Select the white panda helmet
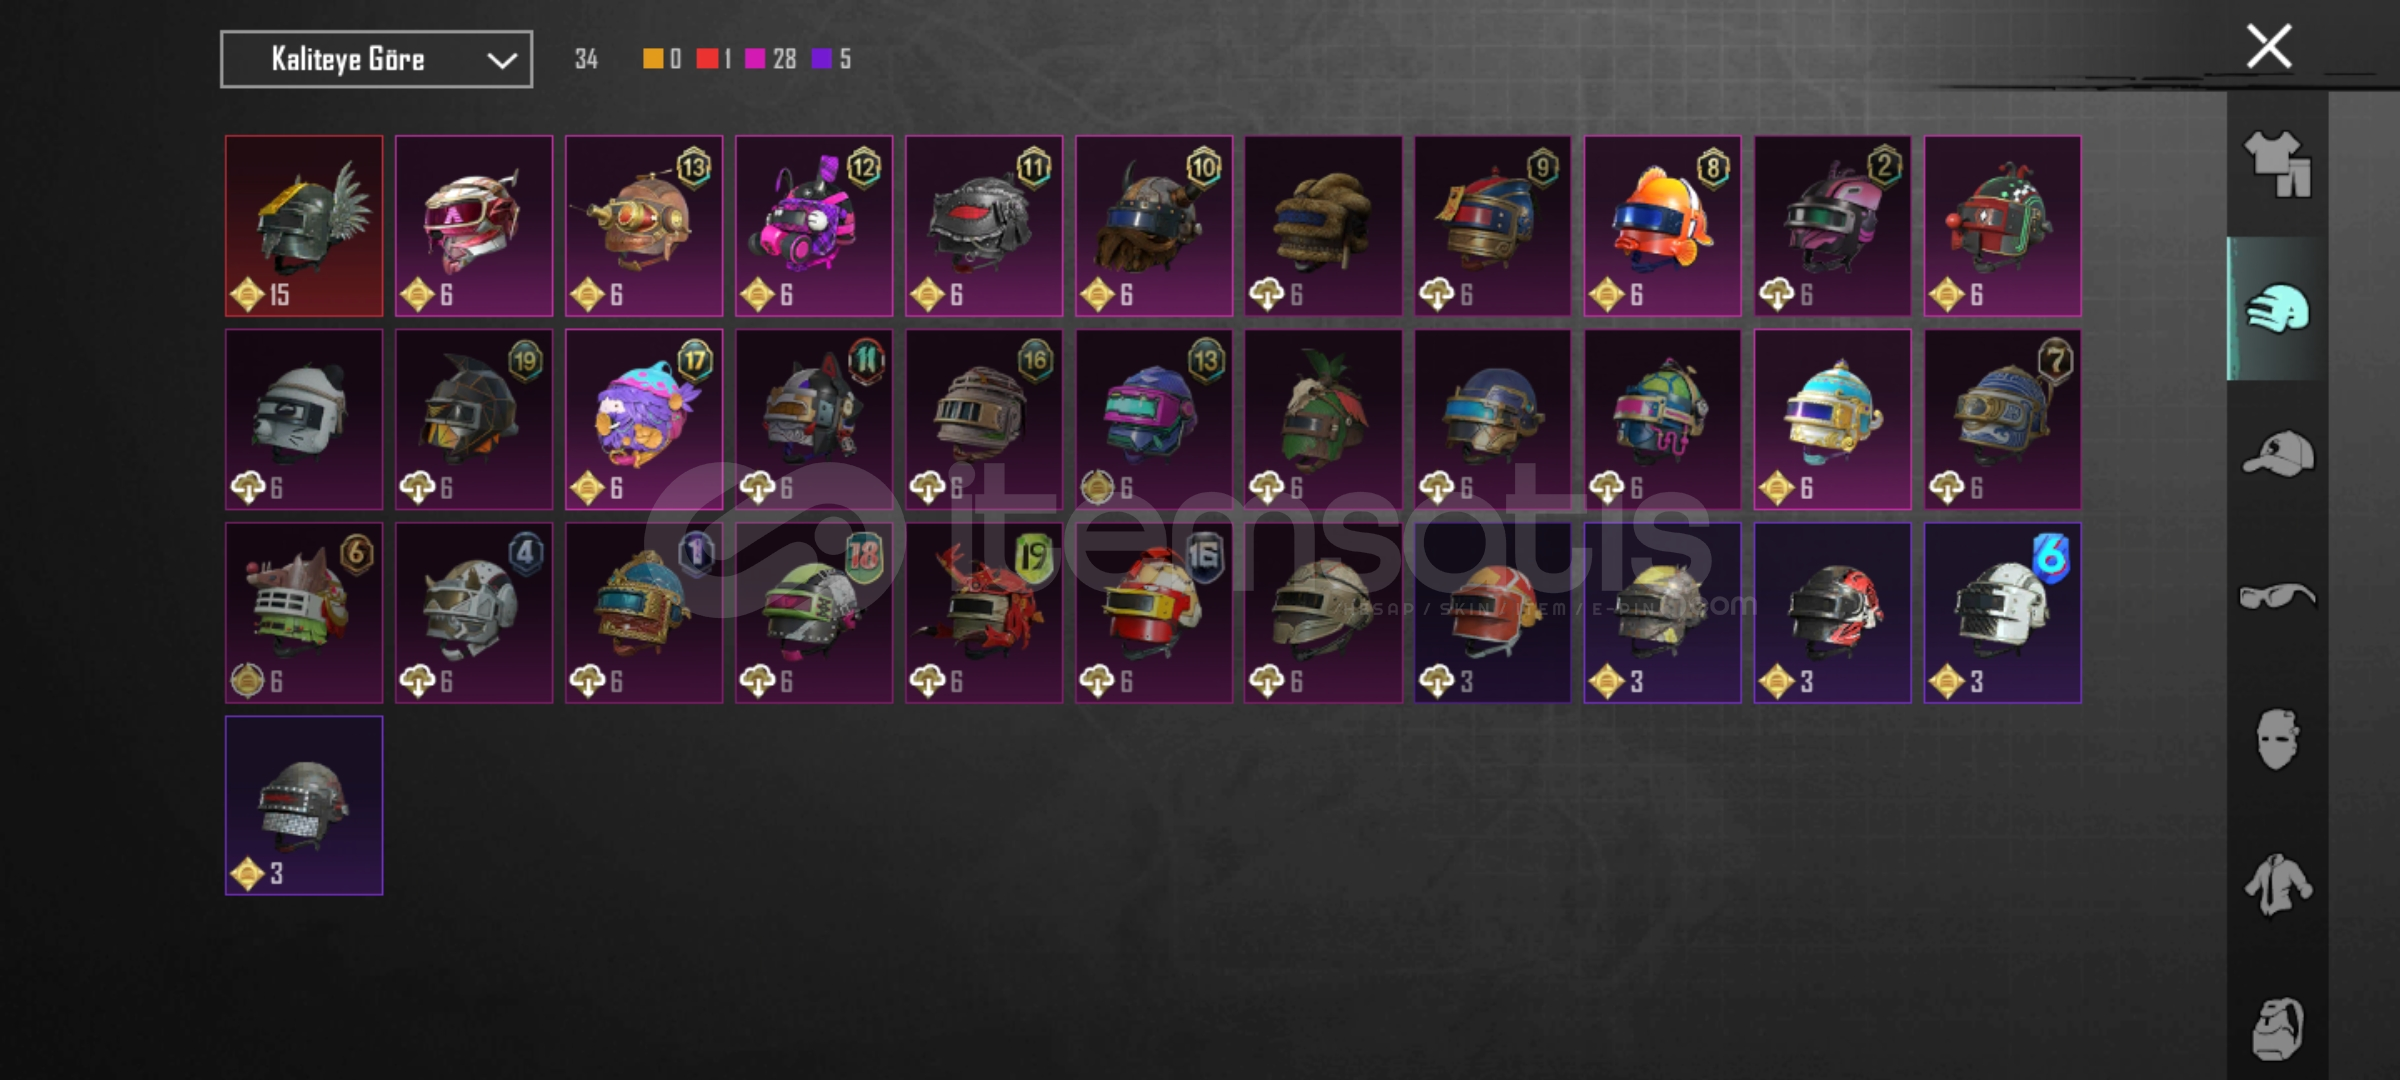Screen dimensions: 2400x1080 coord(304,419)
